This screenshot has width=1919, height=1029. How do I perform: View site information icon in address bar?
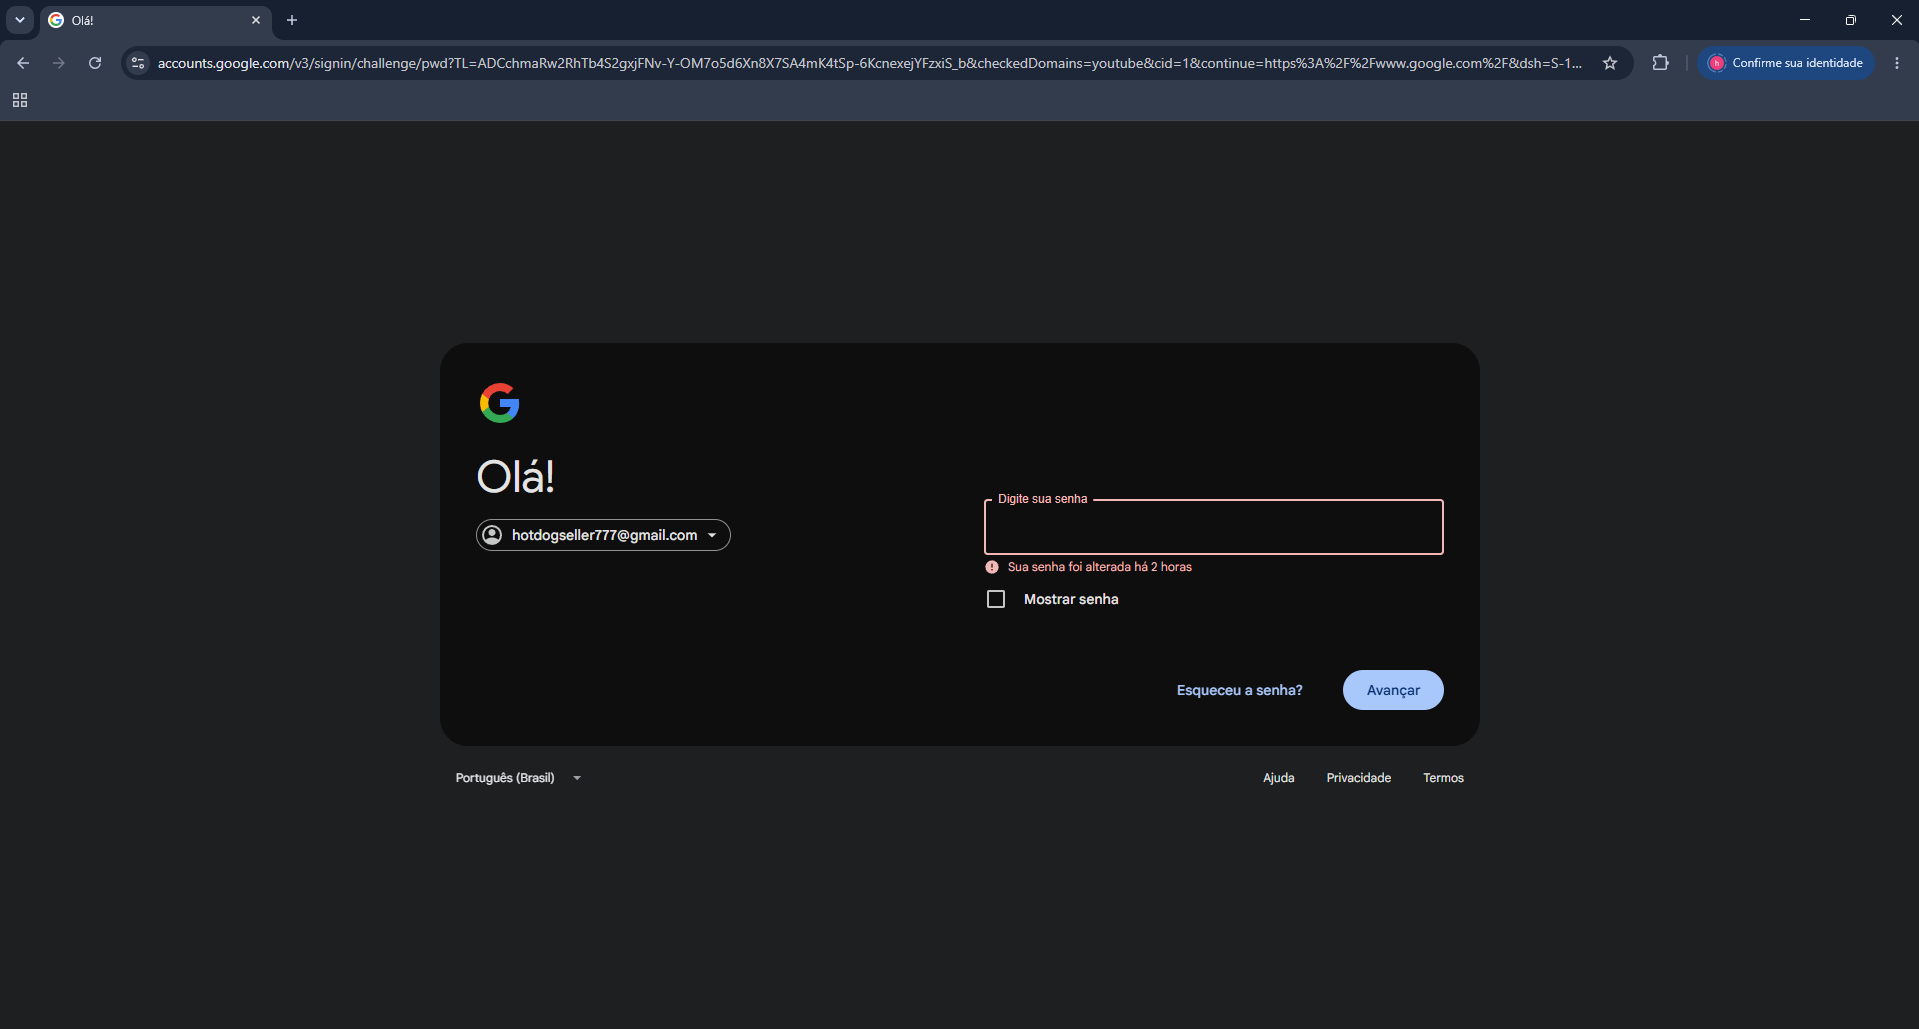tap(139, 63)
